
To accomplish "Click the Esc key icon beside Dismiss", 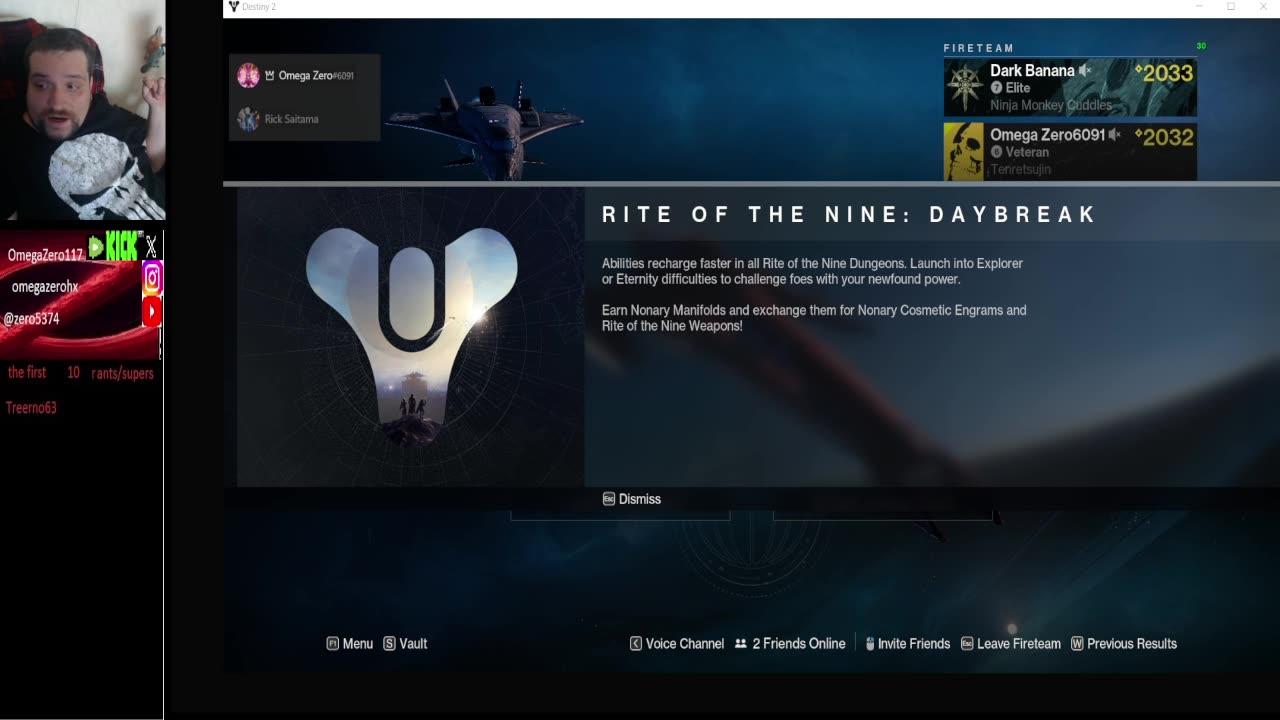I will [608, 499].
